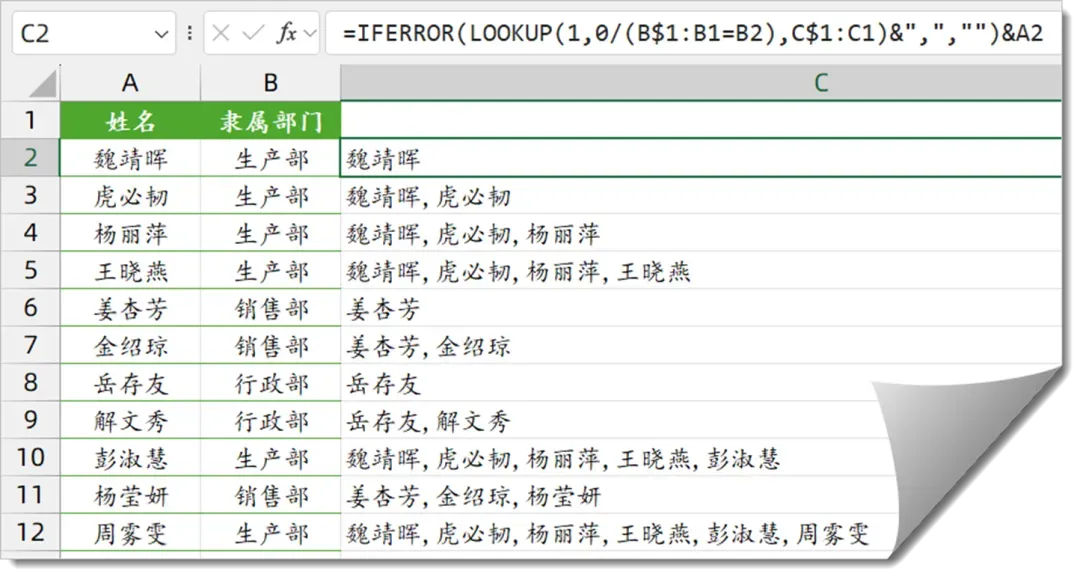Select cell C3 with 魏靖晖,虎必韧
Image resolution: width=1080 pixels, height=577 pixels.
pyautogui.click(x=700, y=196)
